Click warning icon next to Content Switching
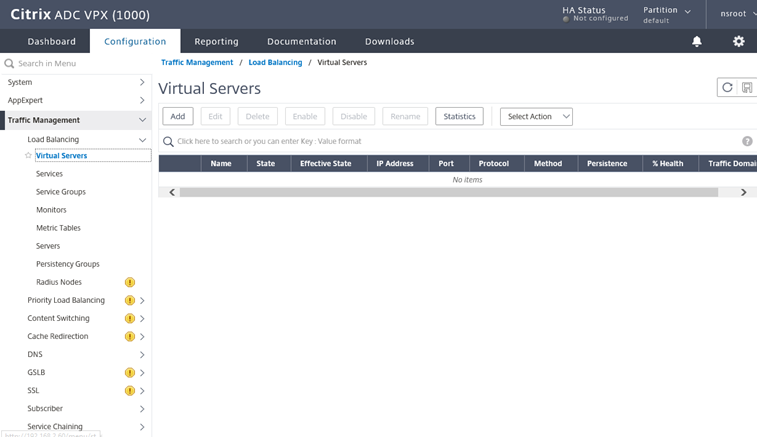Viewport: 757px width, 437px height. [130, 318]
